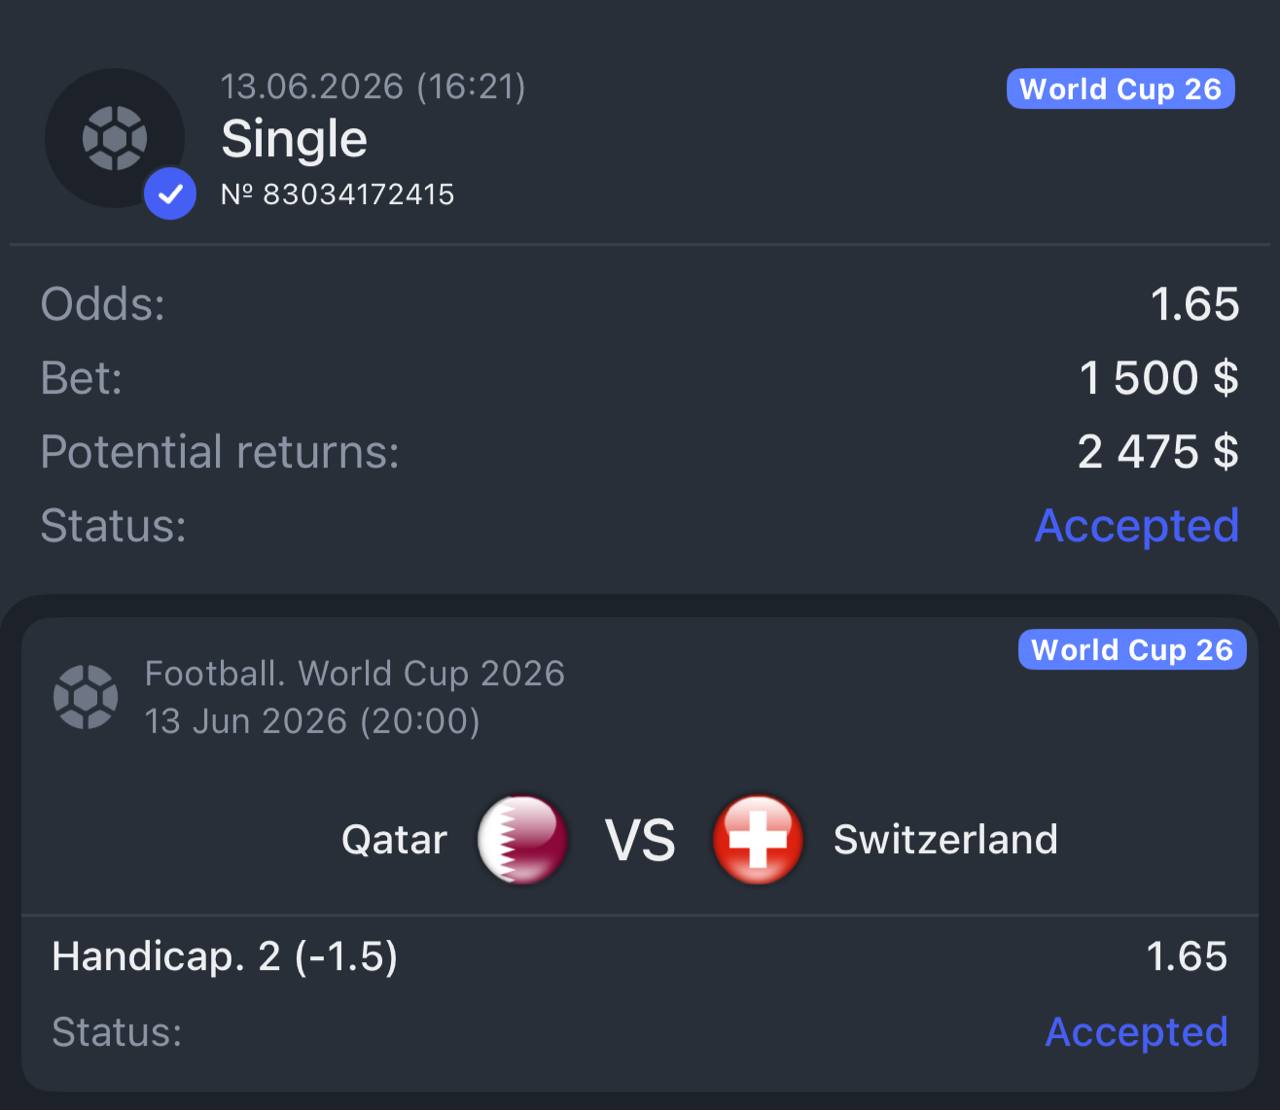Click the Football. World Cup 2026 label
Screen dimensions: 1280x1110
(355, 674)
